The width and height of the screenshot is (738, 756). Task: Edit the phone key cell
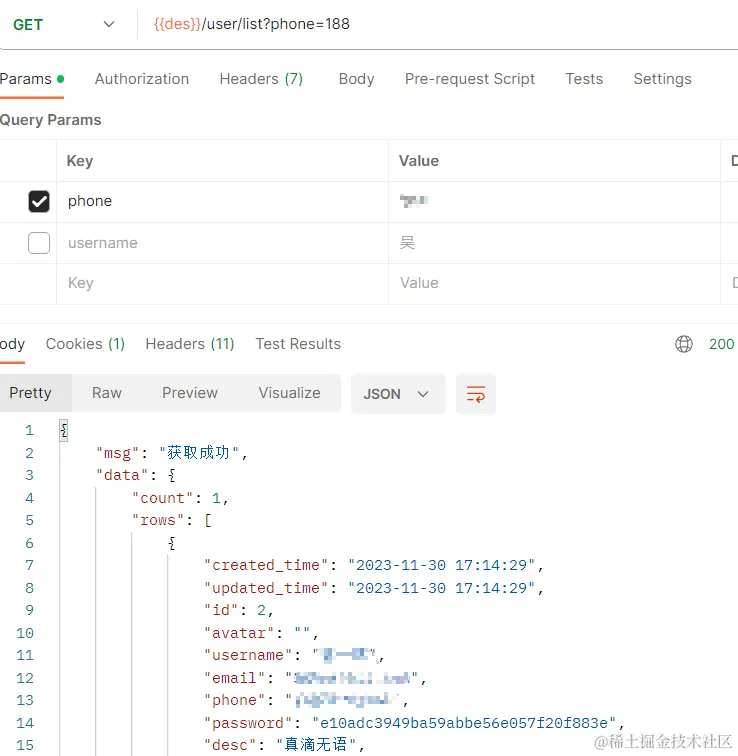coord(222,202)
